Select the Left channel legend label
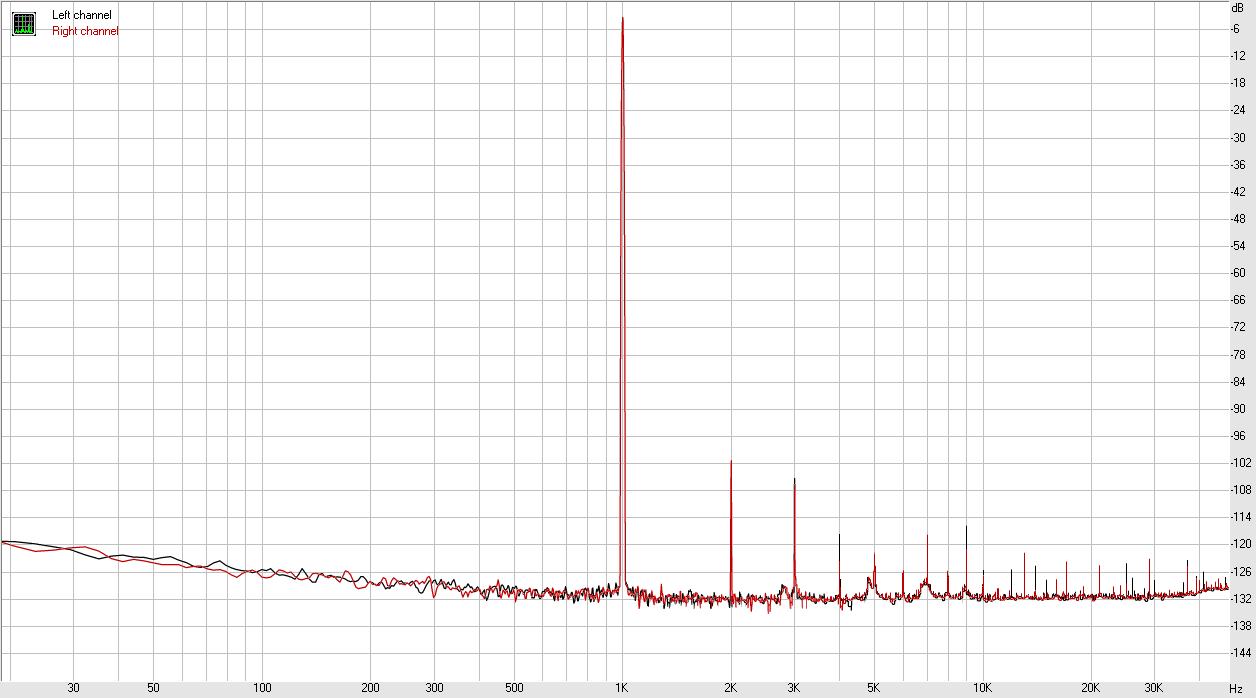This screenshot has width=1256, height=698. 82,15
